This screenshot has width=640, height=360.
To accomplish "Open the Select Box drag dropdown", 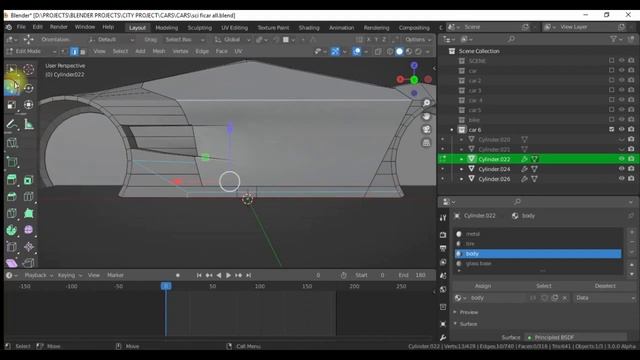I will click(184, 40).
